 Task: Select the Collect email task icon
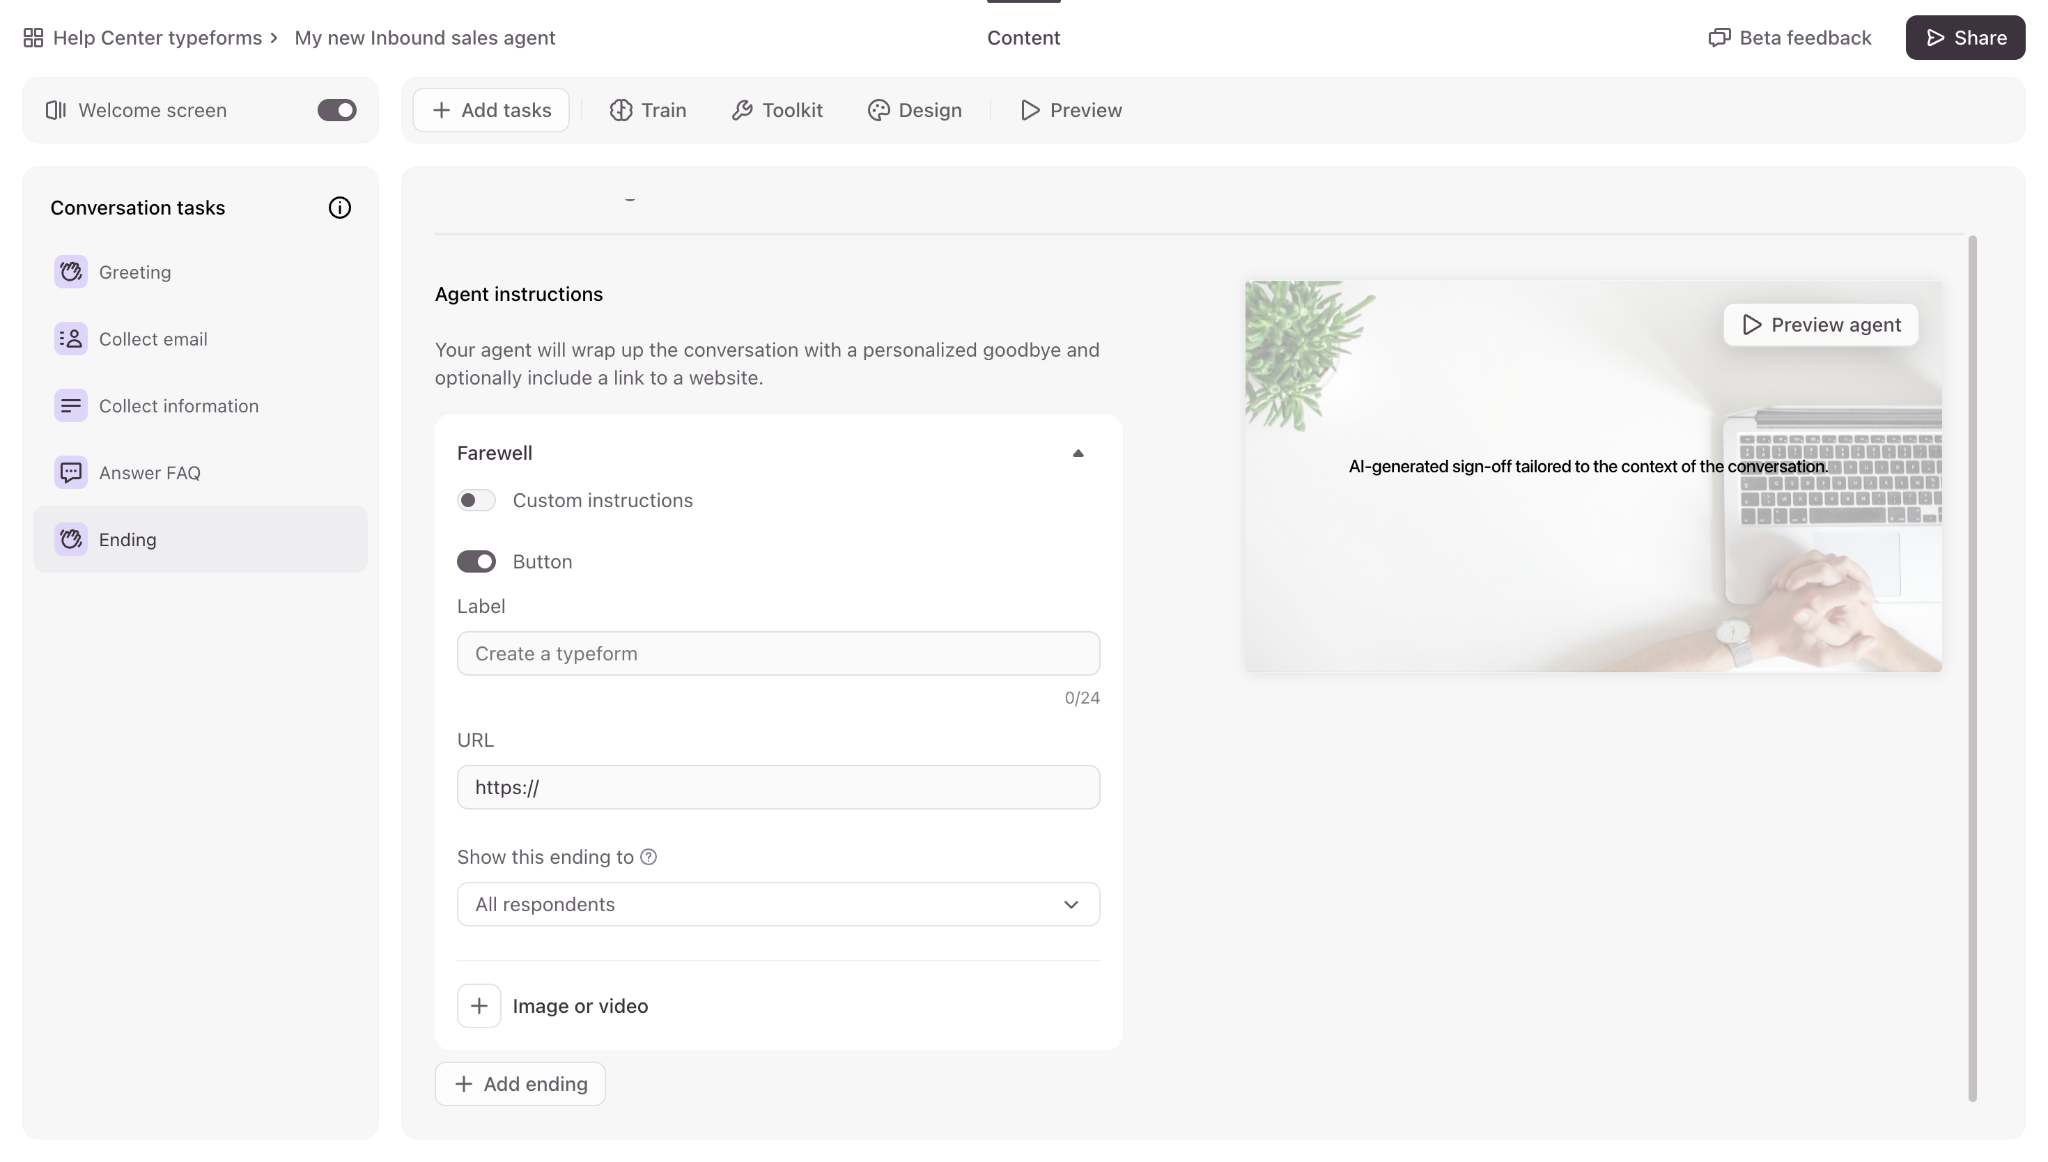(x=71, y=339)
